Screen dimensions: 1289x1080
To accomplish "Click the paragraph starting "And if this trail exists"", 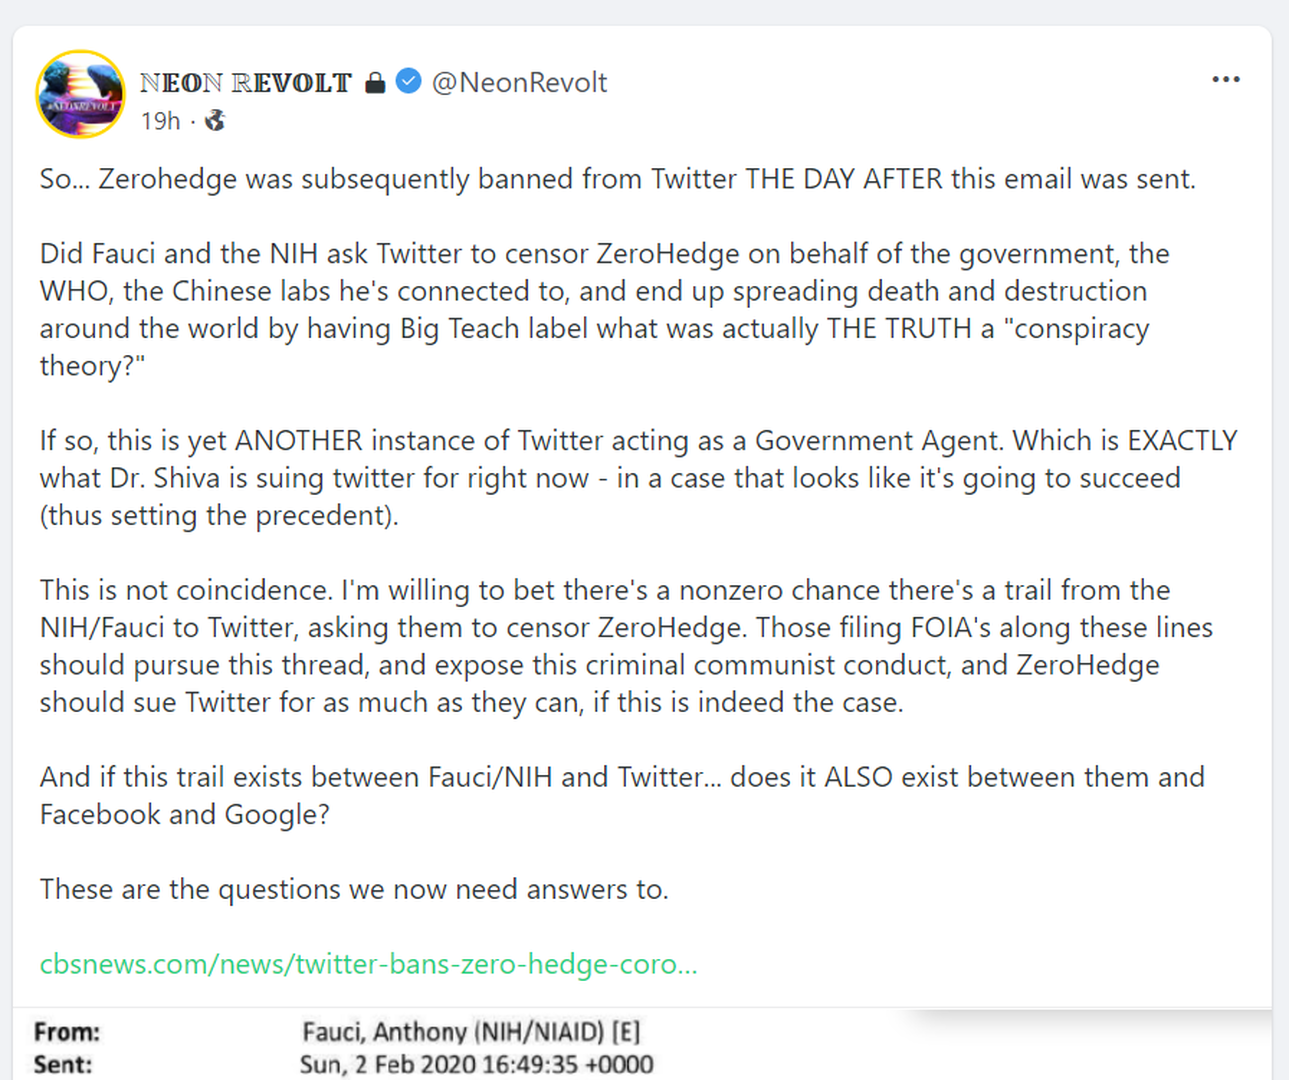I will 620,795.
